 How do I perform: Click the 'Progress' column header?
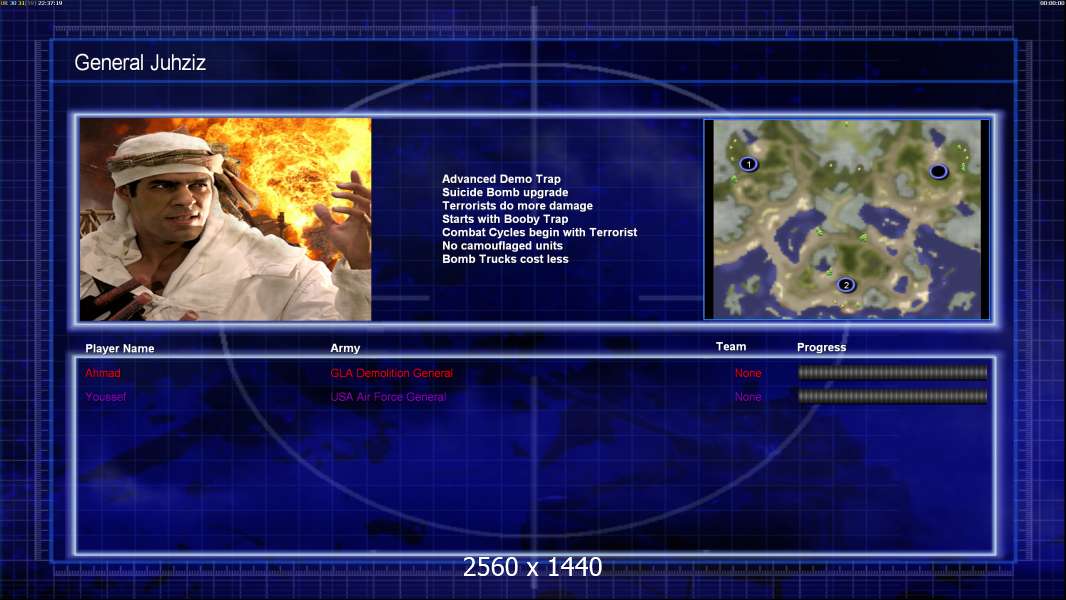pos(821,347)
